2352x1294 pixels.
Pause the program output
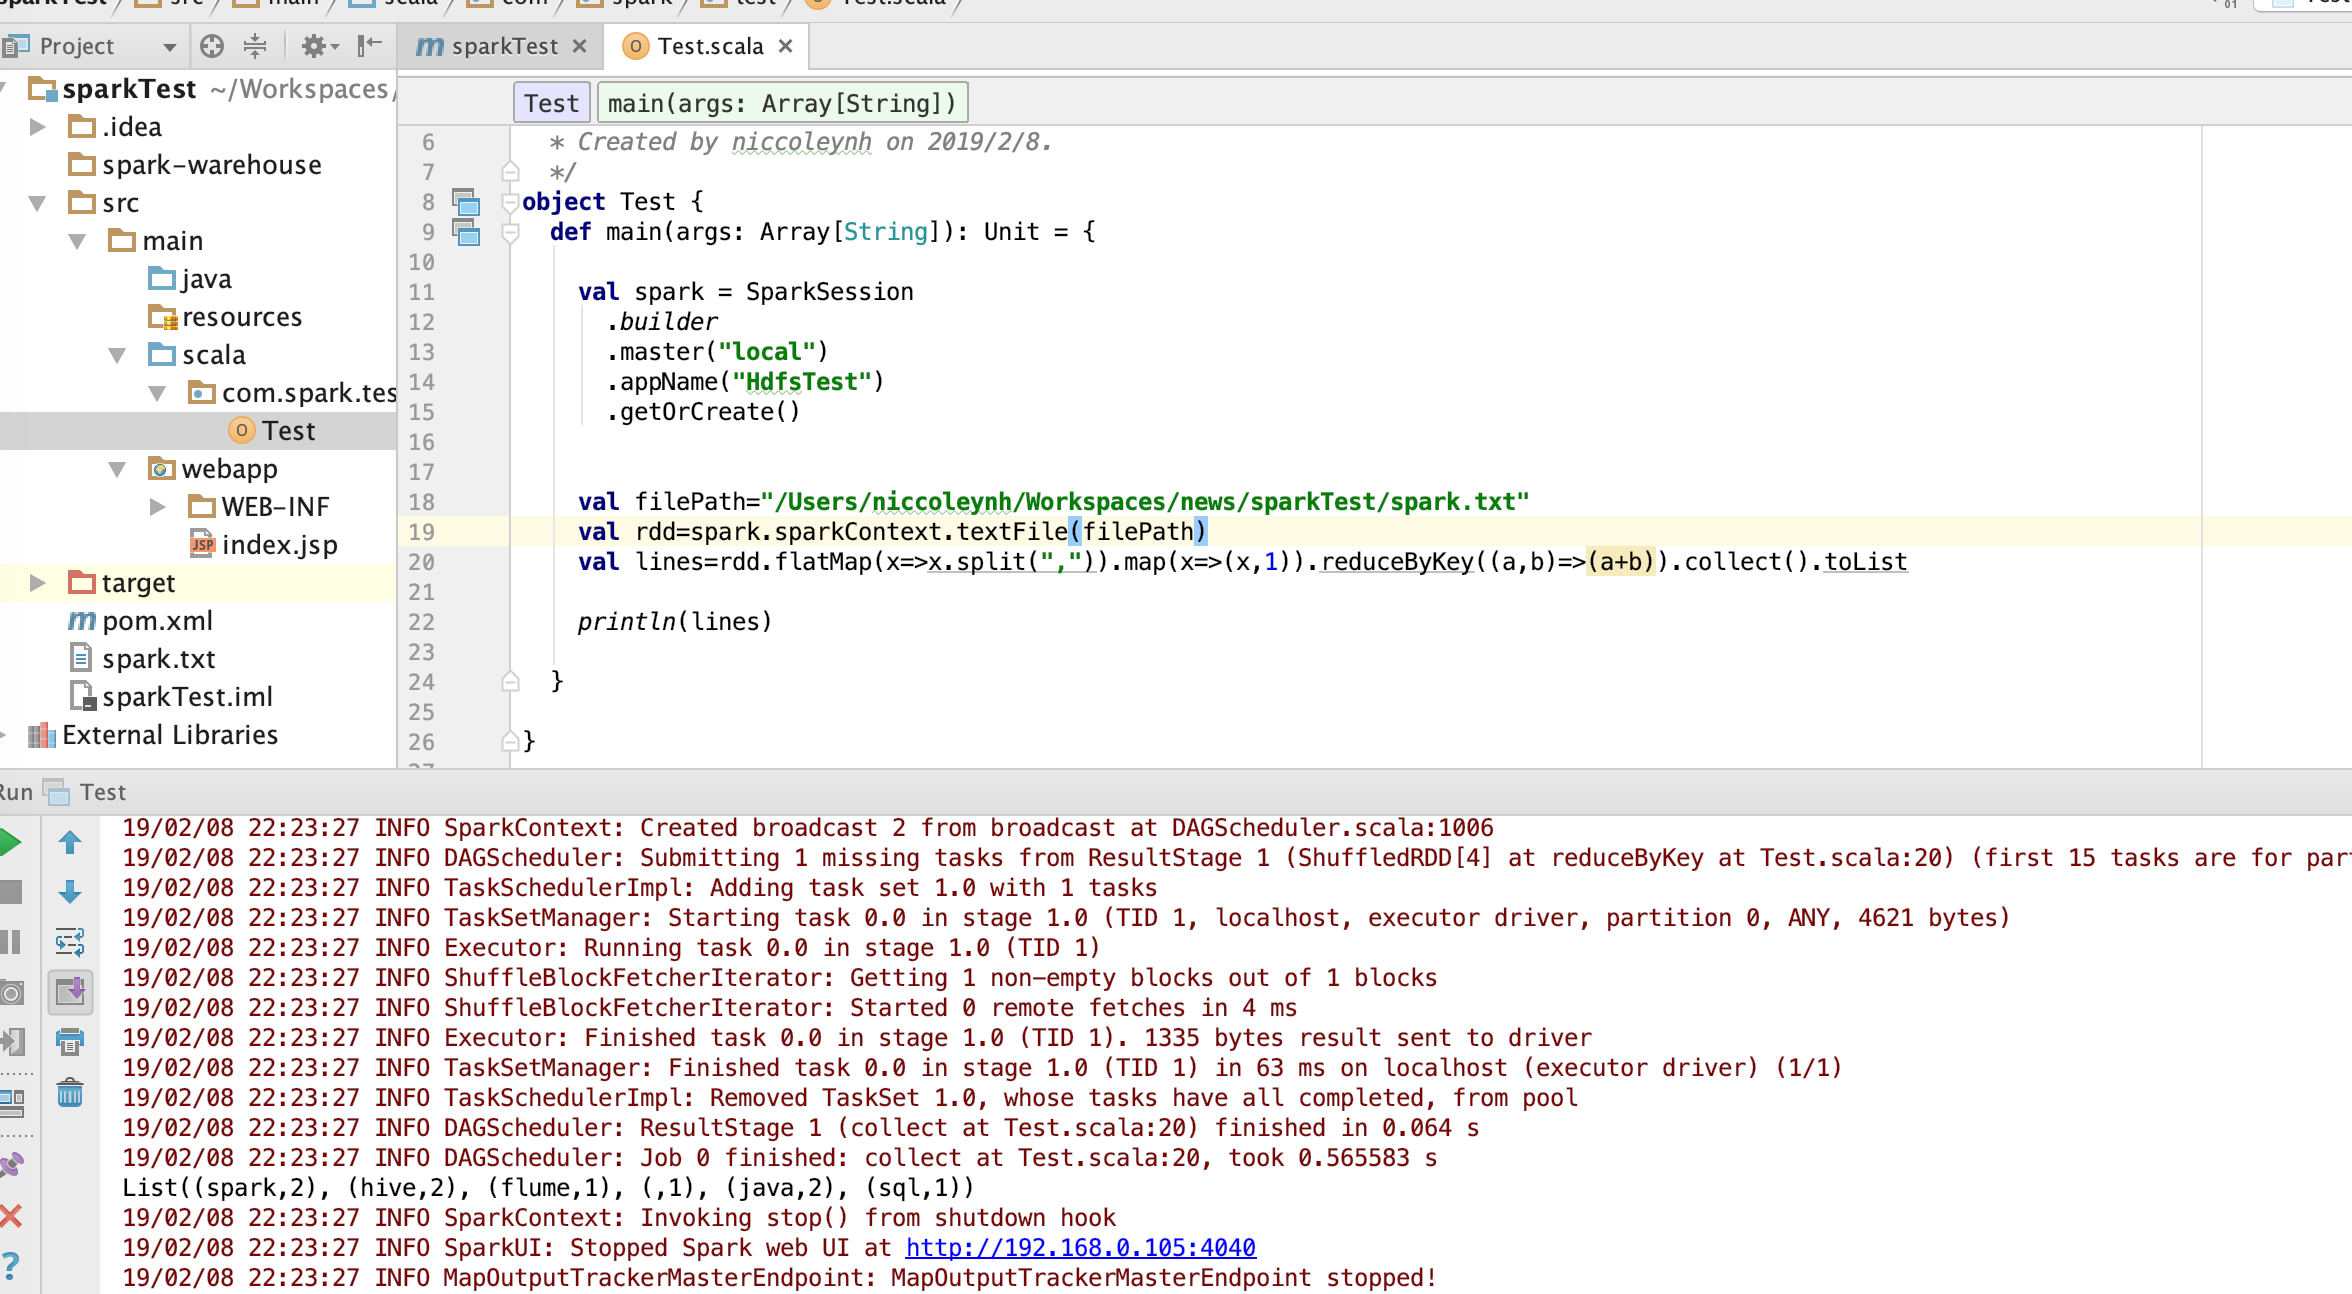click(x=10, y=942)
